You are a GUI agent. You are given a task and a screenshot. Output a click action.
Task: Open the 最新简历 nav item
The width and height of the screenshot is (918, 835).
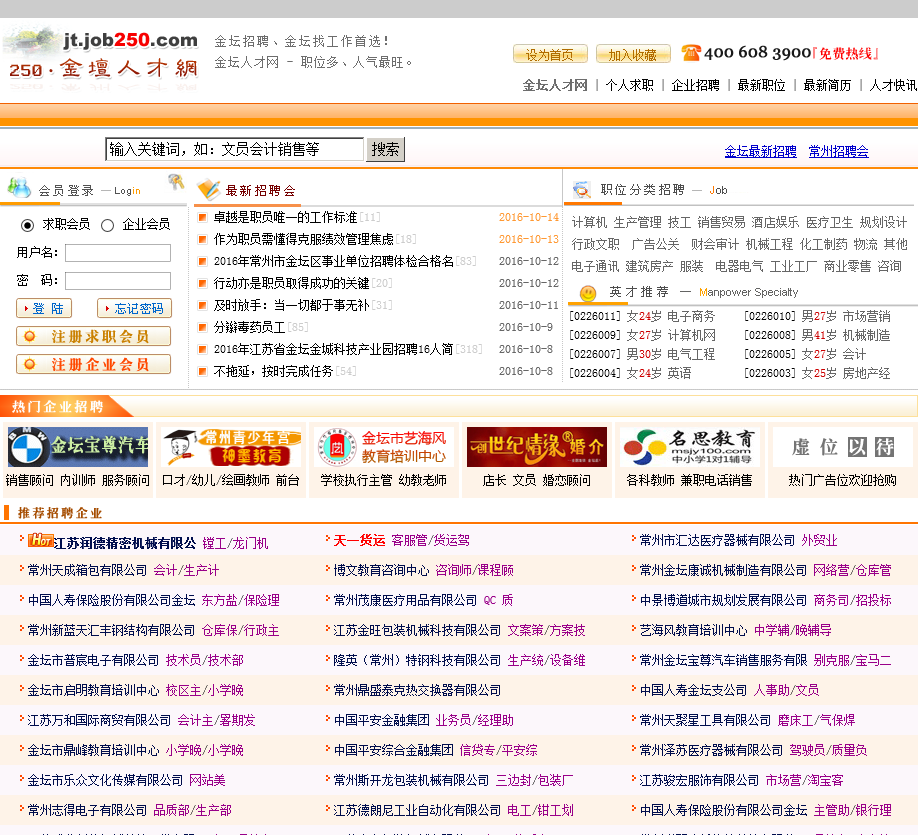827,85
